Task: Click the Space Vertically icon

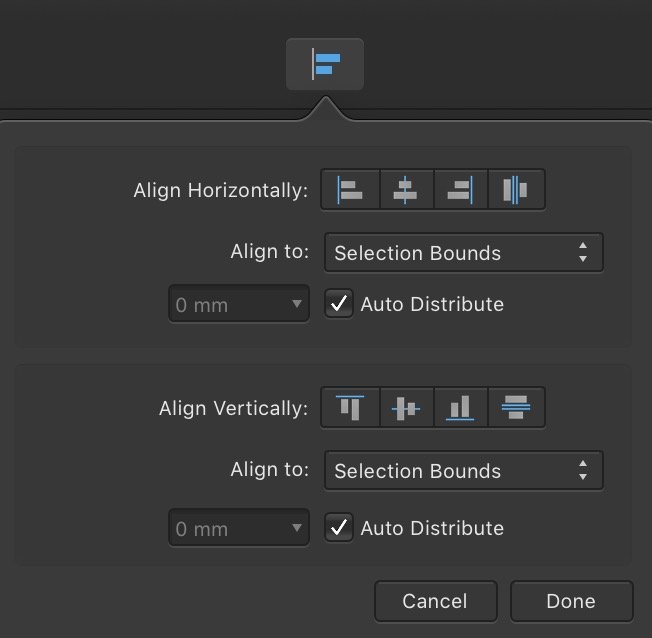Action: coord(516,407)
